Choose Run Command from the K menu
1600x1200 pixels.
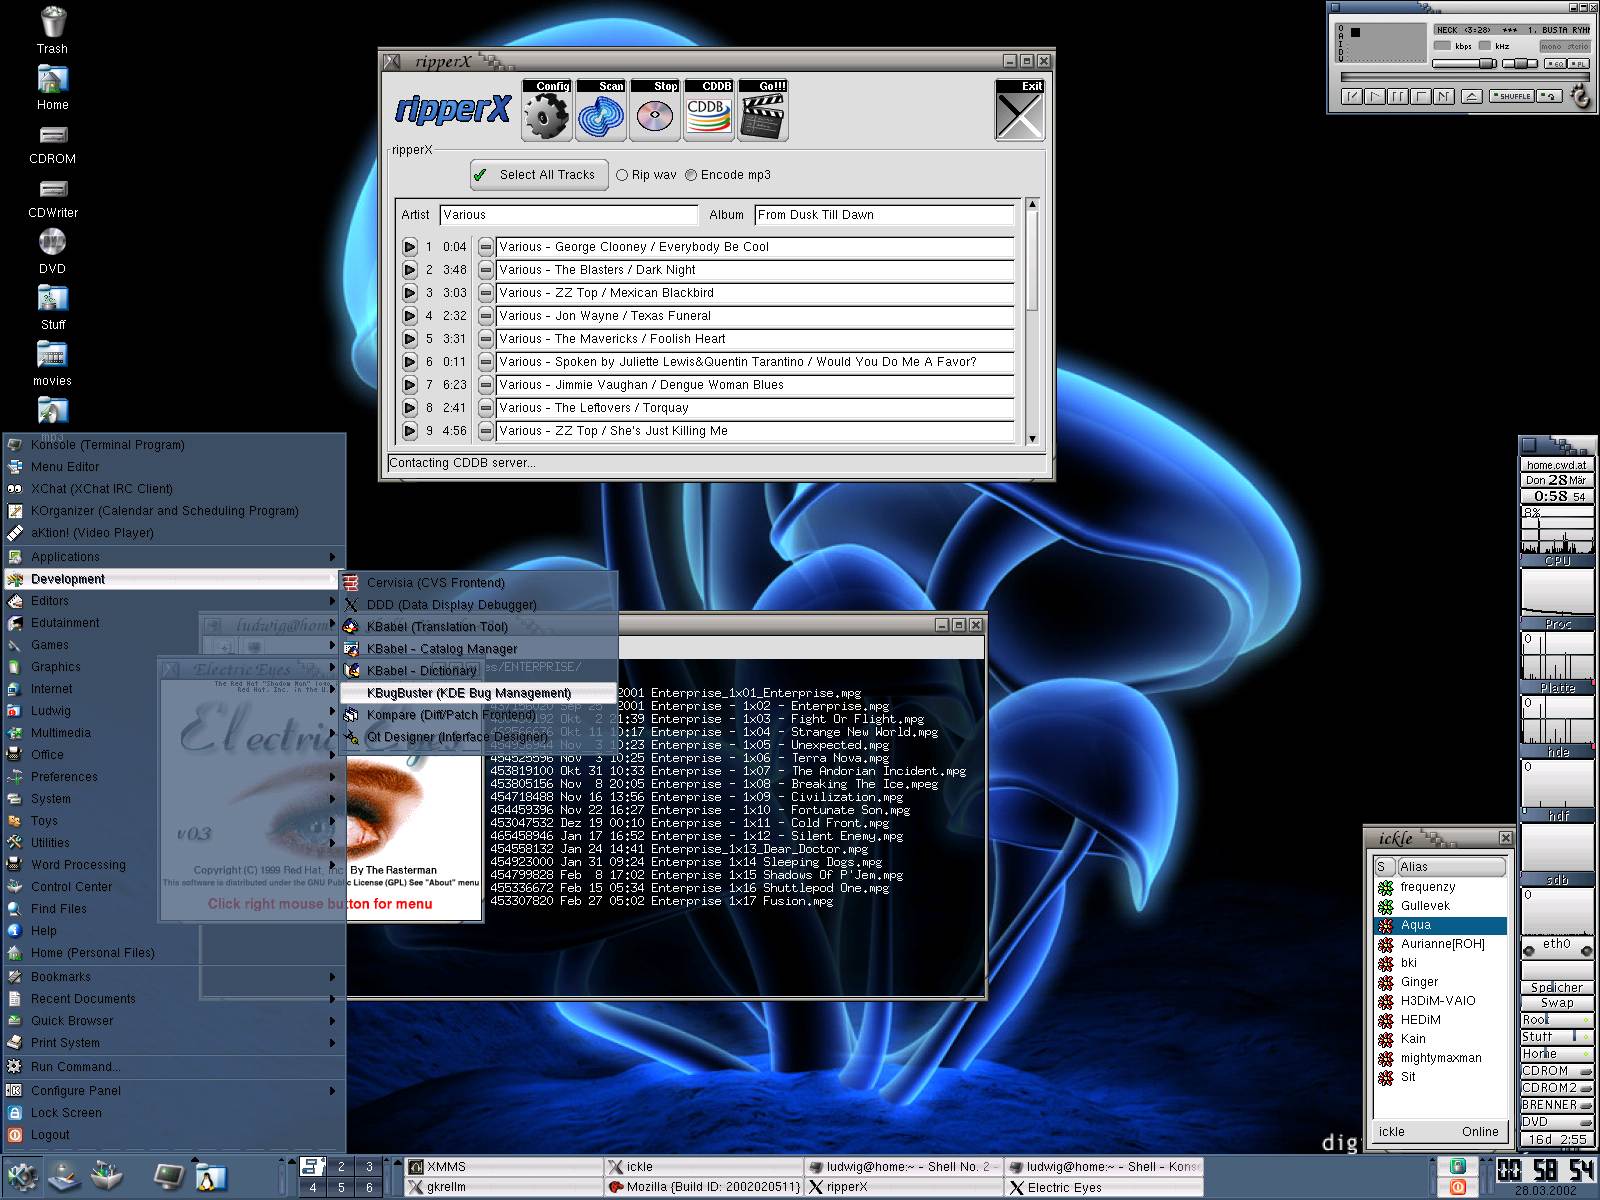174,1066
